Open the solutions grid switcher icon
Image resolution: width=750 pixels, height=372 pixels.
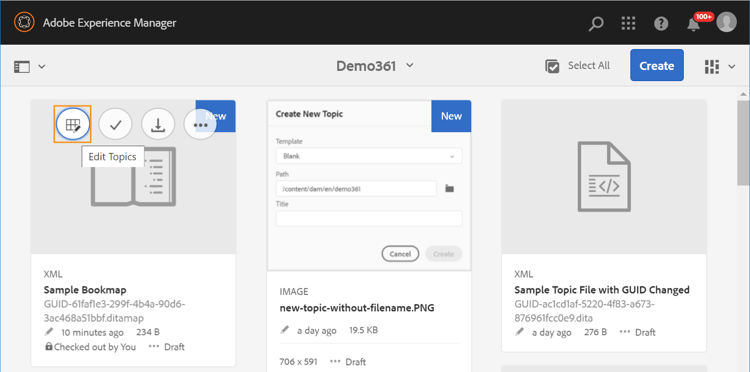[x=629, y=23]
